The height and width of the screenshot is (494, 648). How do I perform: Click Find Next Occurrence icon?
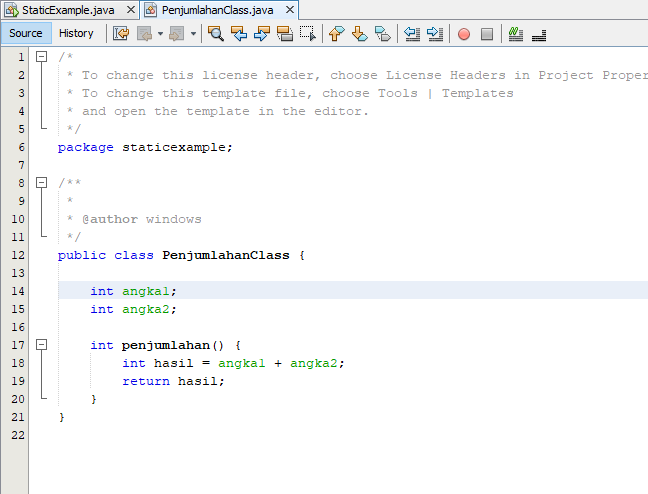(x=262, y=33)
